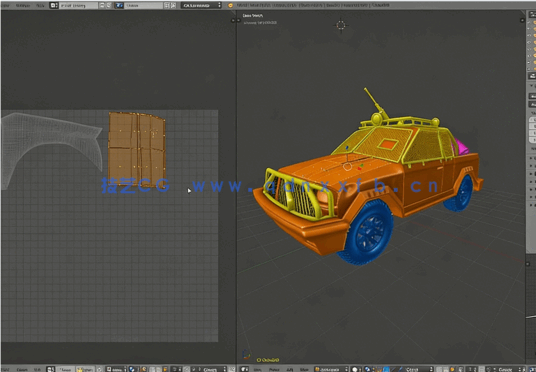This screenshot has height=372, width=536.
Task: Open the 3D viewport Select menu
Action: [x=274, y=369]
